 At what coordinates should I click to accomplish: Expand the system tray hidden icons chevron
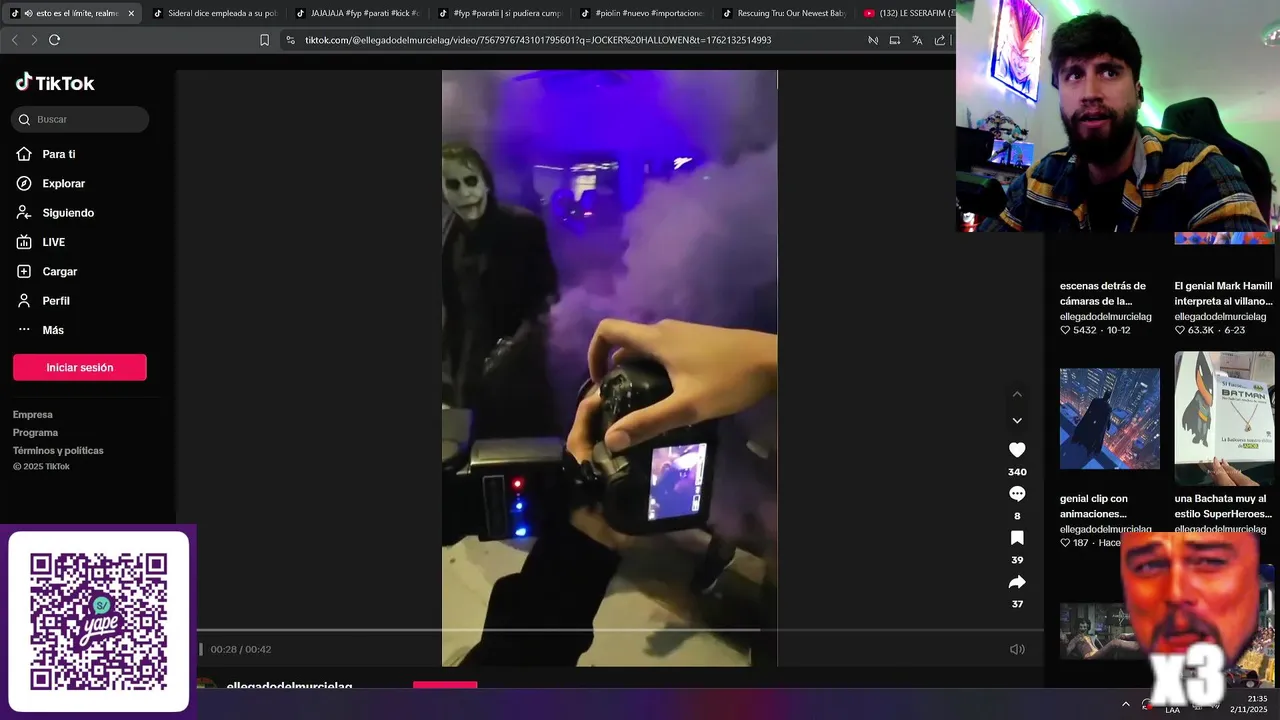tap(1125, 704)
